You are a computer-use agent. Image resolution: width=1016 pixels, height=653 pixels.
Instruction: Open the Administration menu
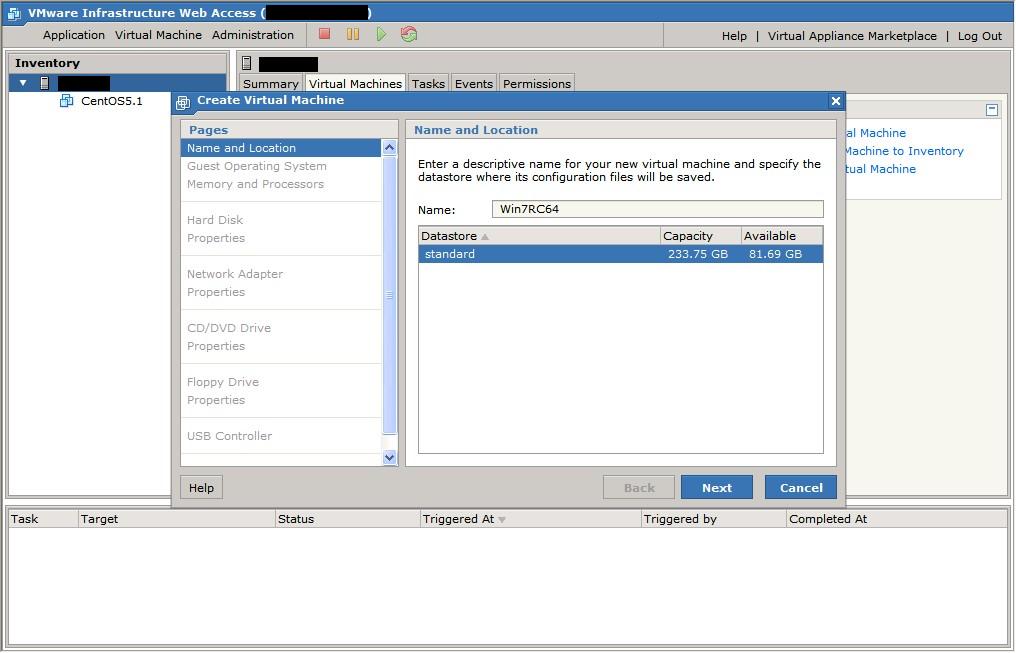[x=253, y=35]
